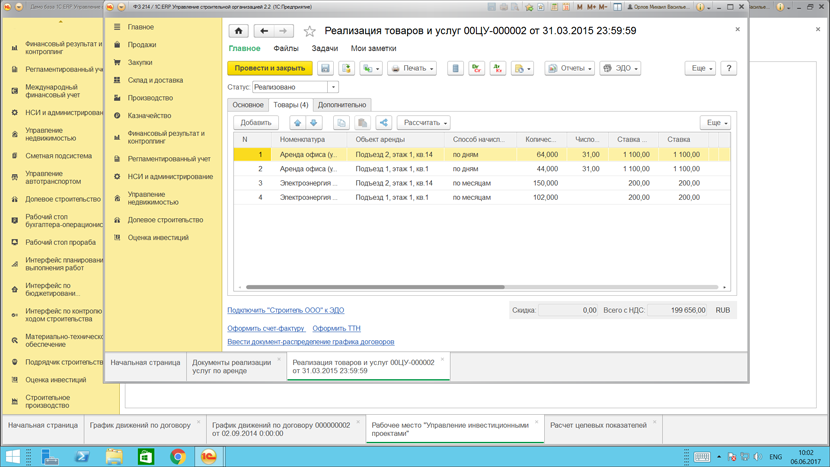Open Закупки section in yellow menu
The width and height of the screenshot is (830, 467).
click(140, 62)
